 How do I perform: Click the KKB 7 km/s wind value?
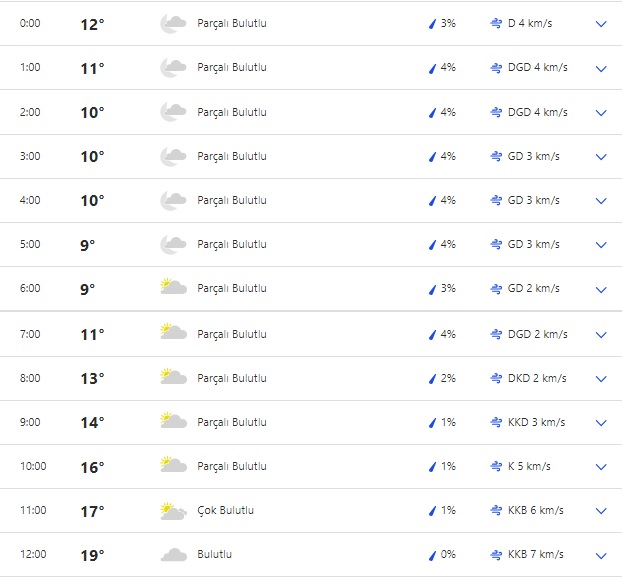[x=535, y=554]
